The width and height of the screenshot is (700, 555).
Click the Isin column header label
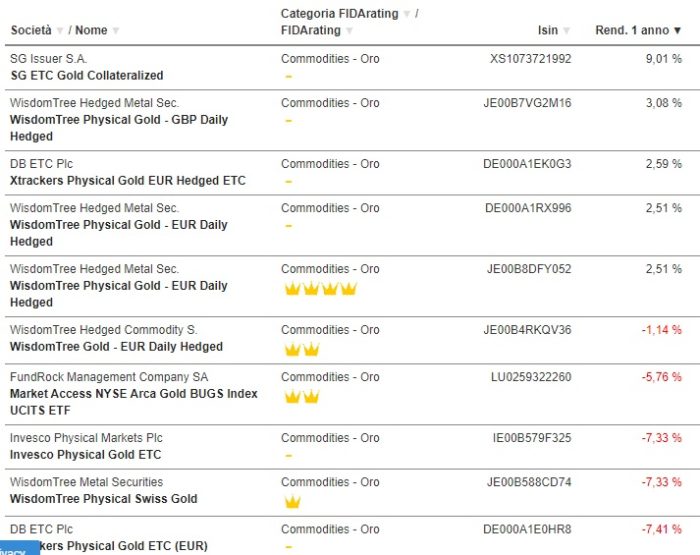tap(547, 31)
